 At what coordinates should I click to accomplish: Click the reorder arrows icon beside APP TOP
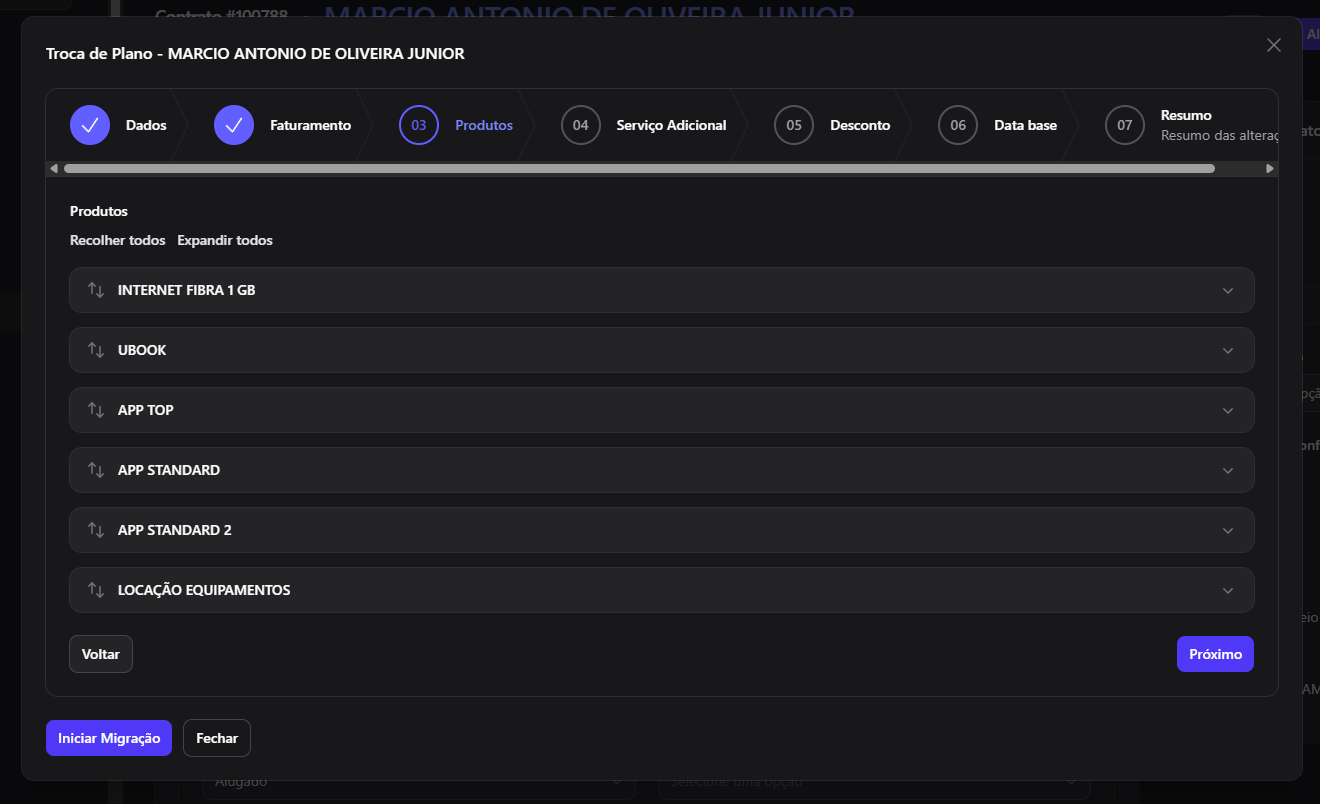pos(96,410)
